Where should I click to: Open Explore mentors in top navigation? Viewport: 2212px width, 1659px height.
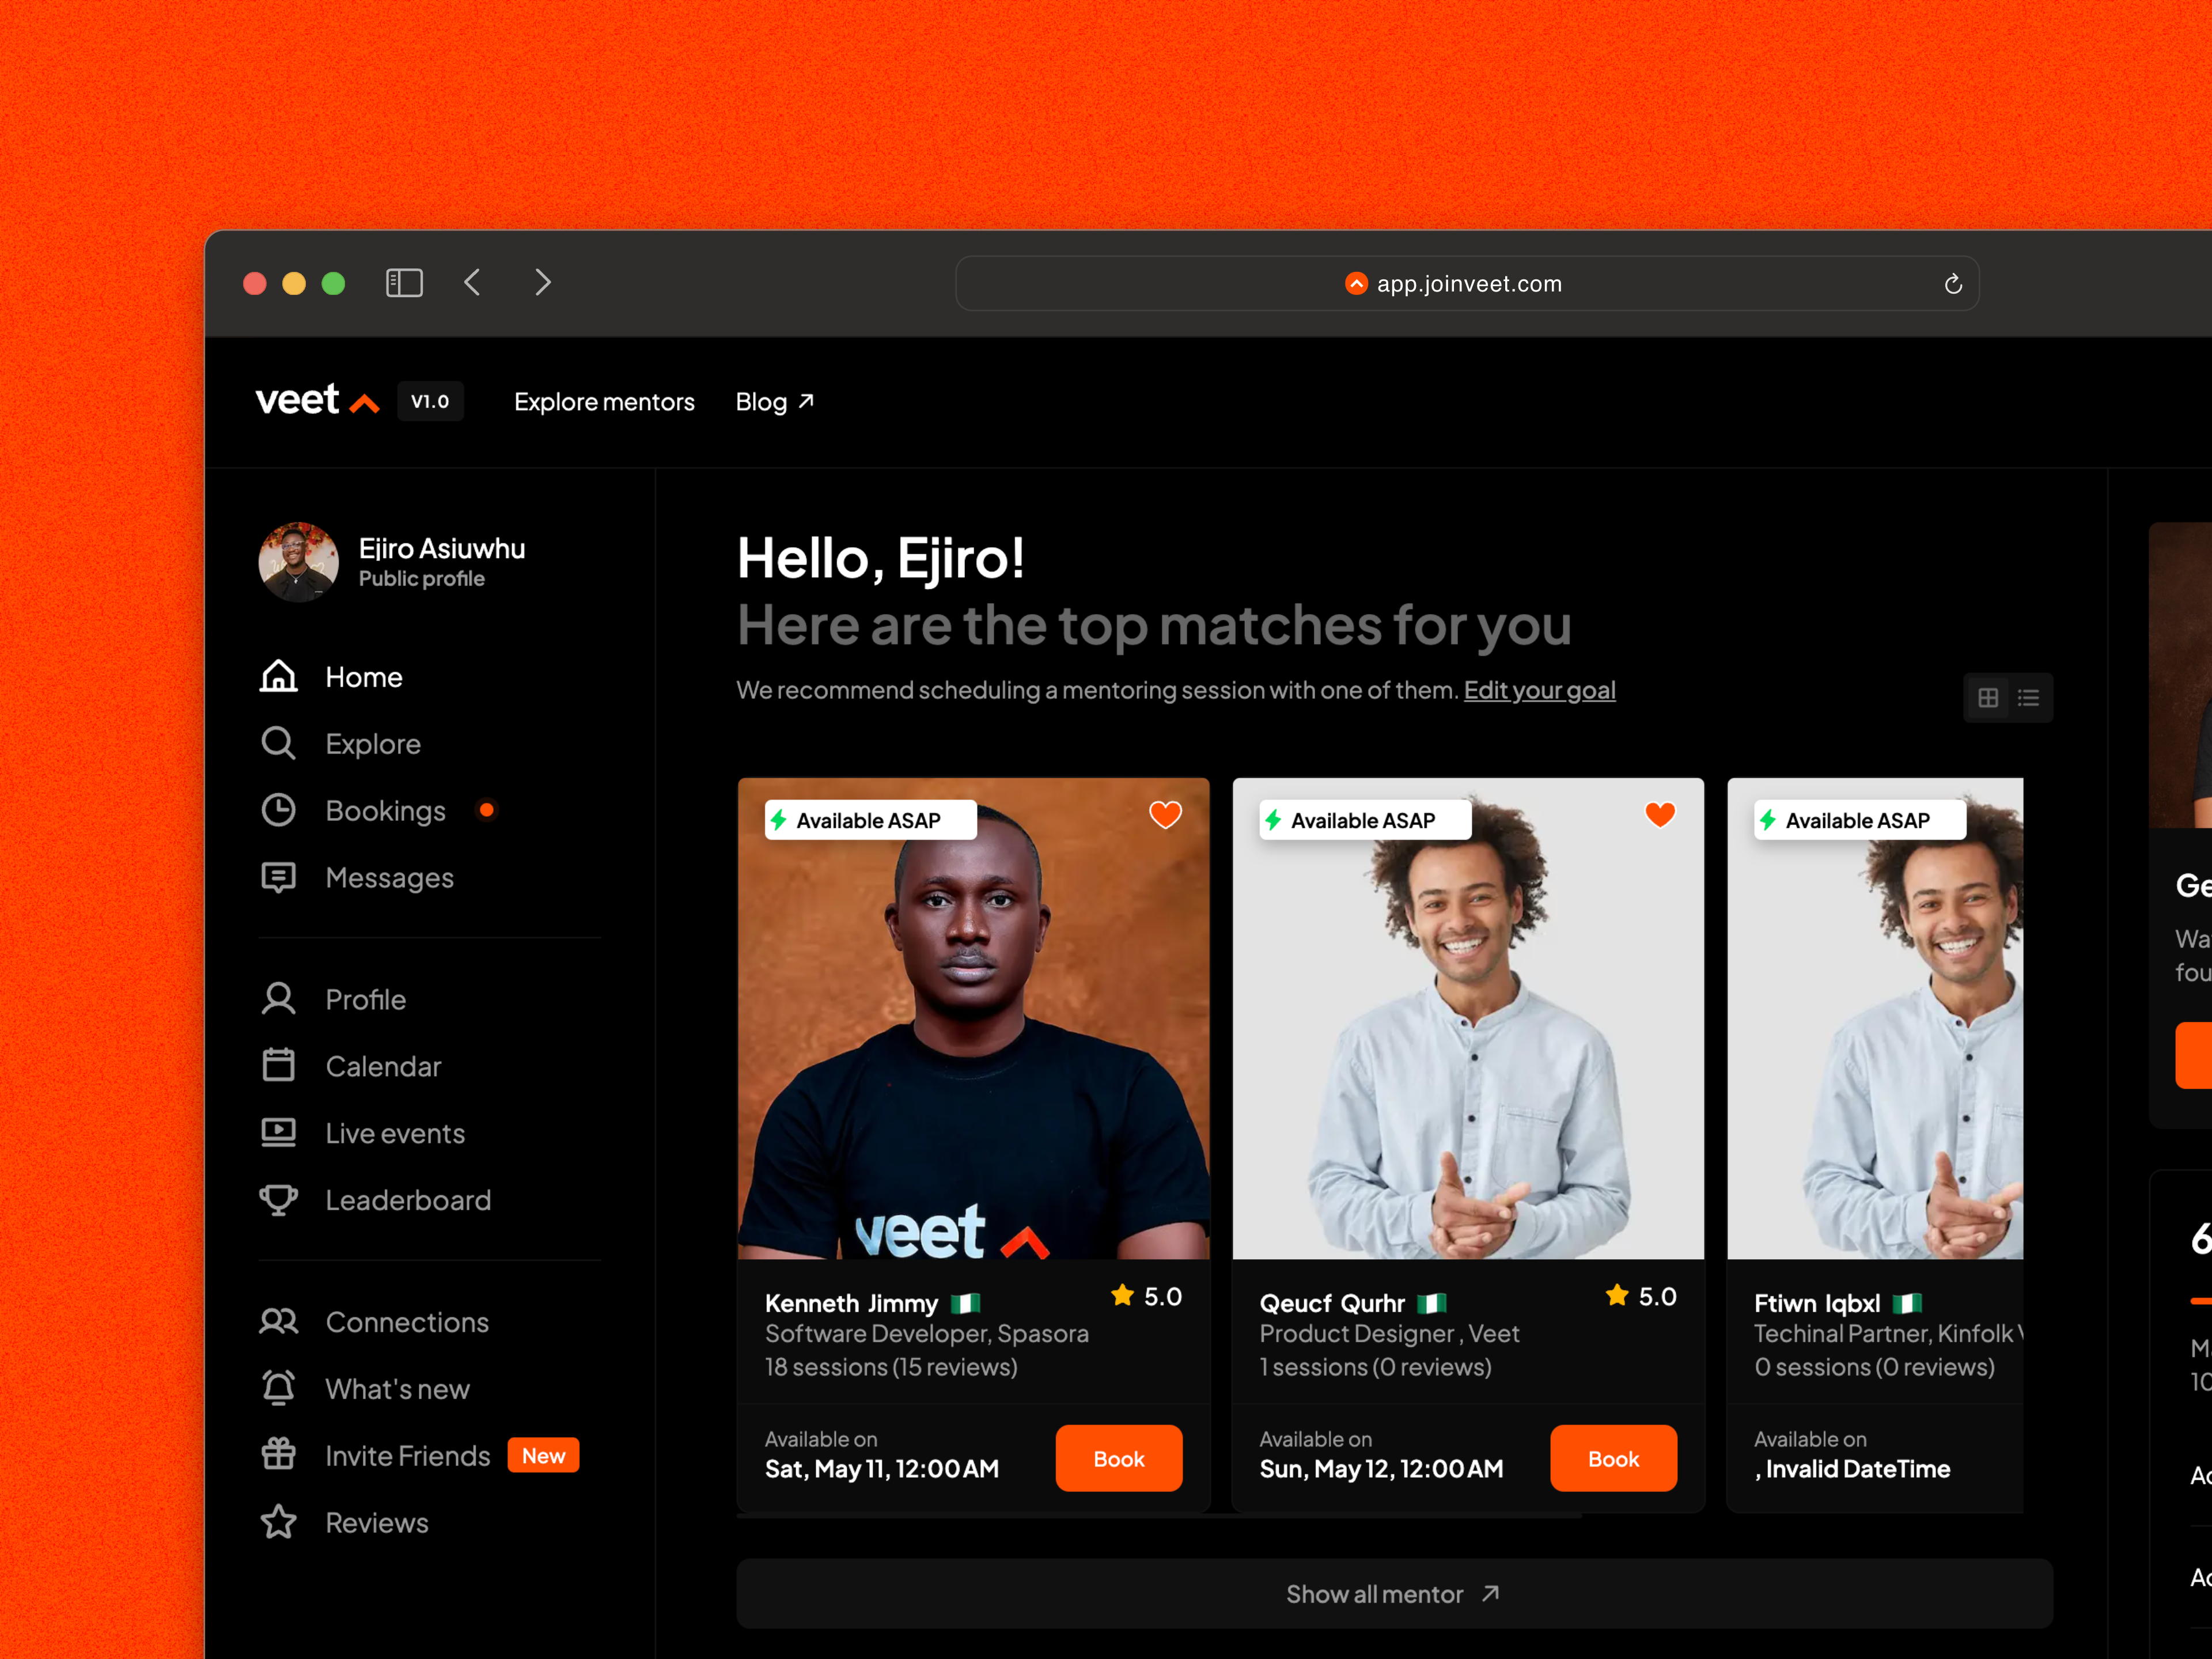click(x=604, y=402)
